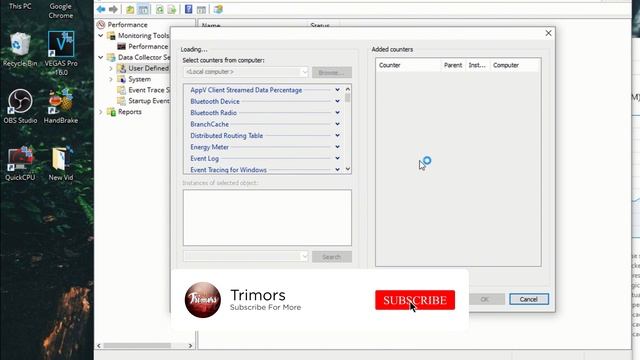Click the Computer column header
640x360 pixels.
tap(515, 65)
